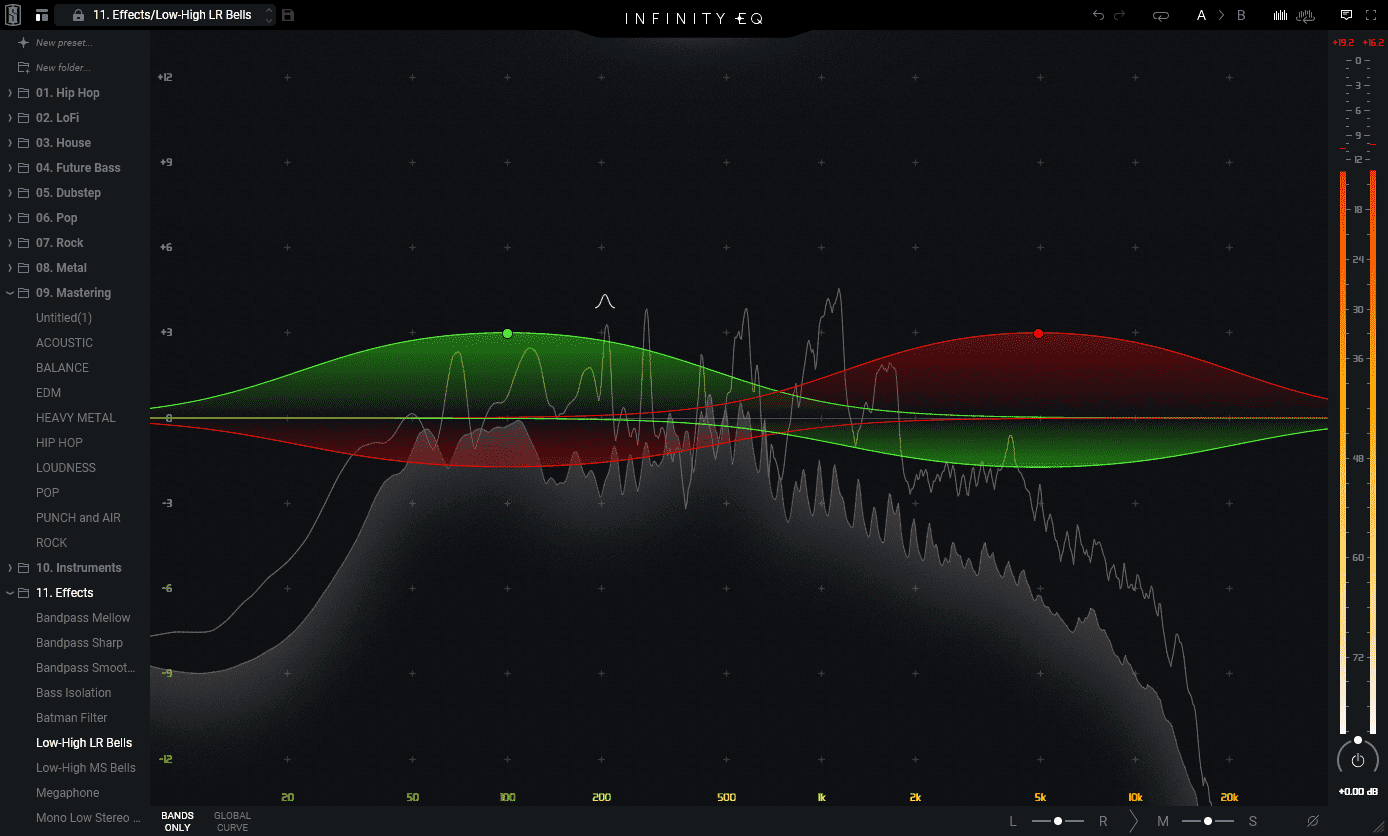Collapse the 09. Mastering folder
The image size is (1388, 836).
(10, 293)
